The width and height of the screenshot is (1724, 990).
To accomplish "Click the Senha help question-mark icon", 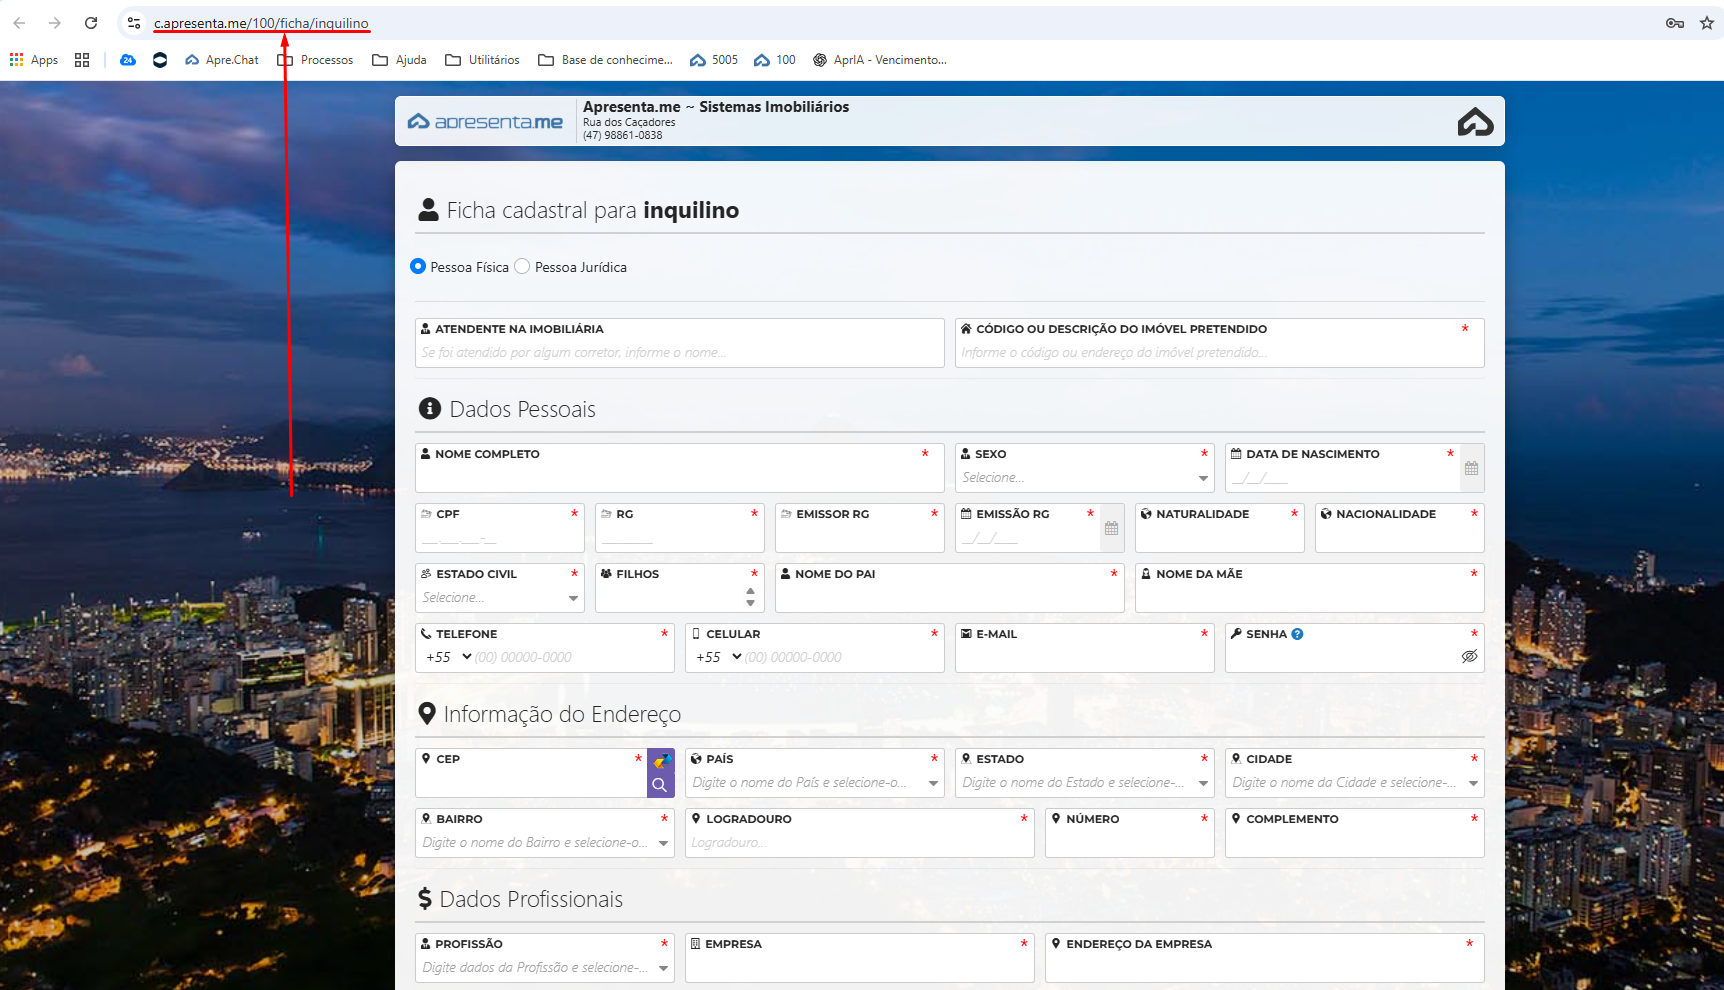I will tap(1297, 634).
